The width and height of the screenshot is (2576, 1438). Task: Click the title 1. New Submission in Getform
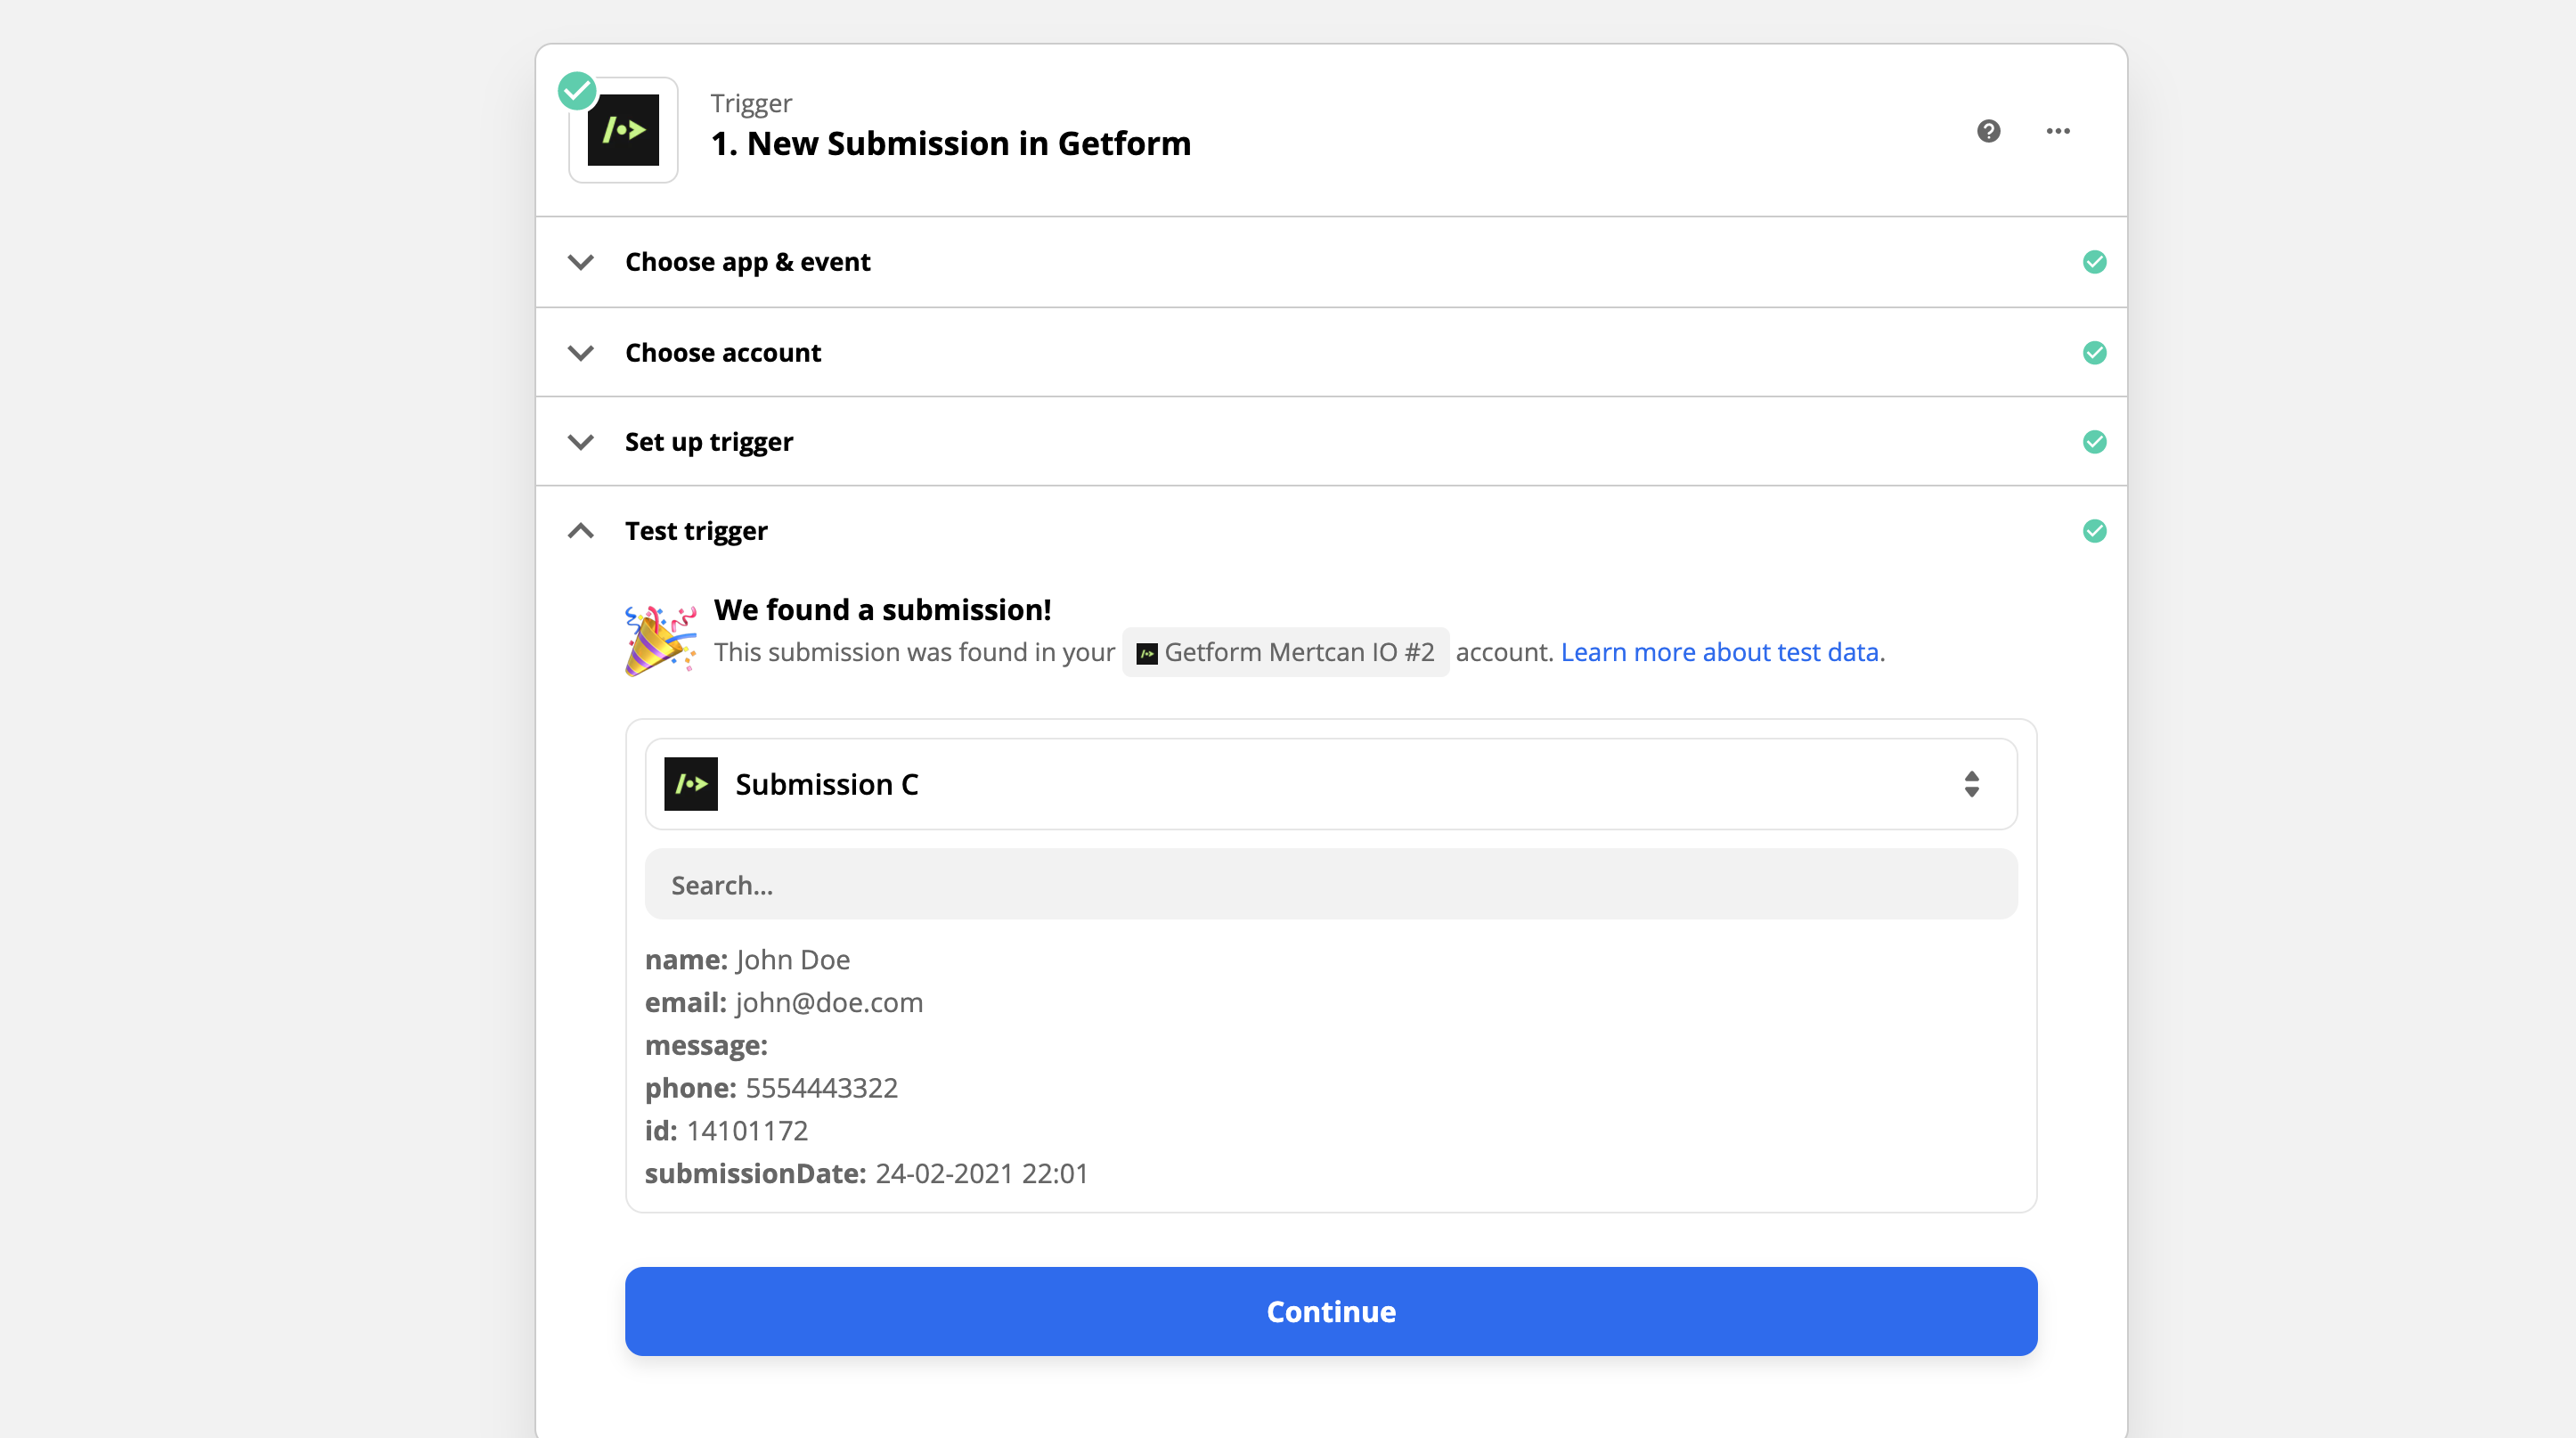951,143
